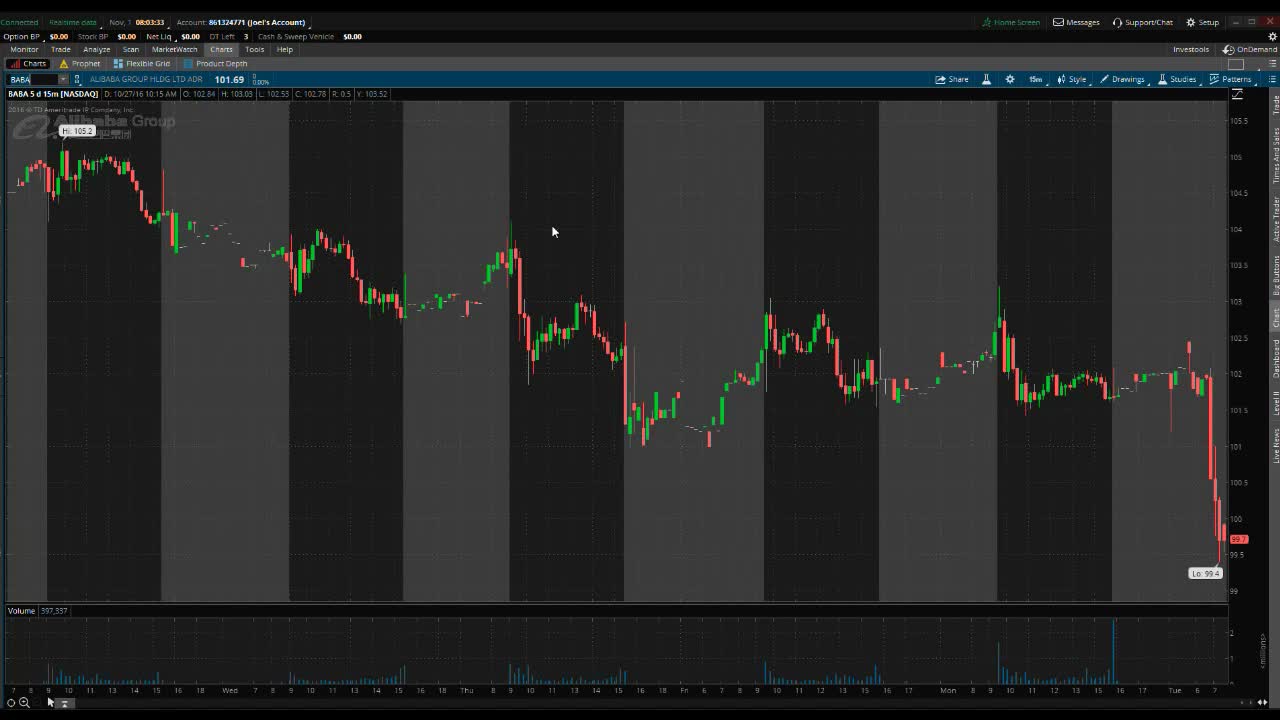The height and width of the screenshot is (720, 1280).
Task: Open the Trade tab
Action: click(61, 49)
